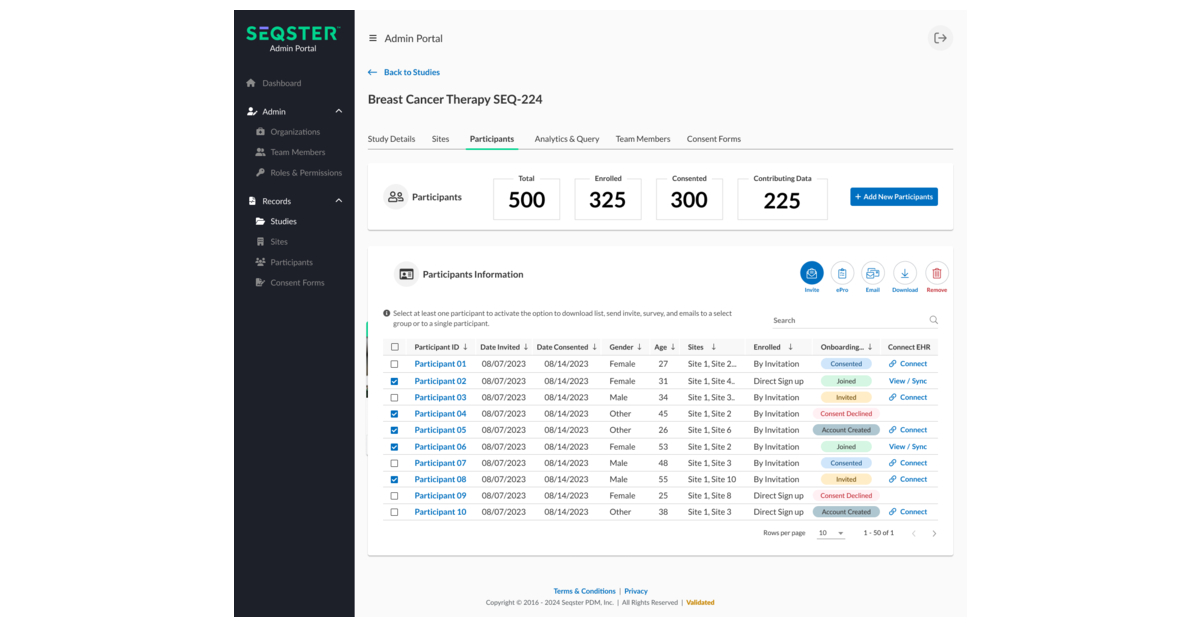Open the ePro icon in Participants Information
The image size is (1200, 627).
842,273
